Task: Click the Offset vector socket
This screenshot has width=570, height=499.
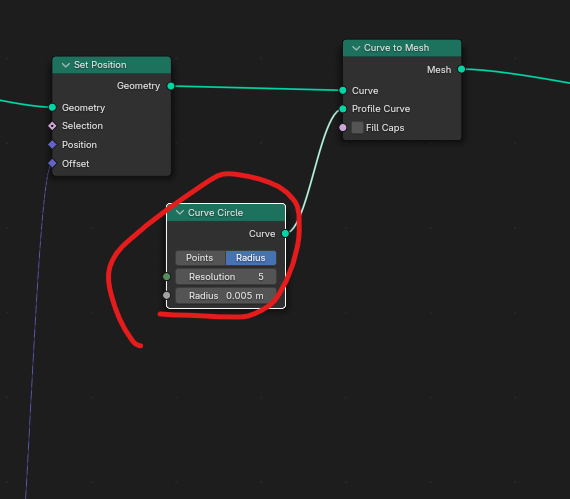Action: pyautogui.click(x=52, y=164)
